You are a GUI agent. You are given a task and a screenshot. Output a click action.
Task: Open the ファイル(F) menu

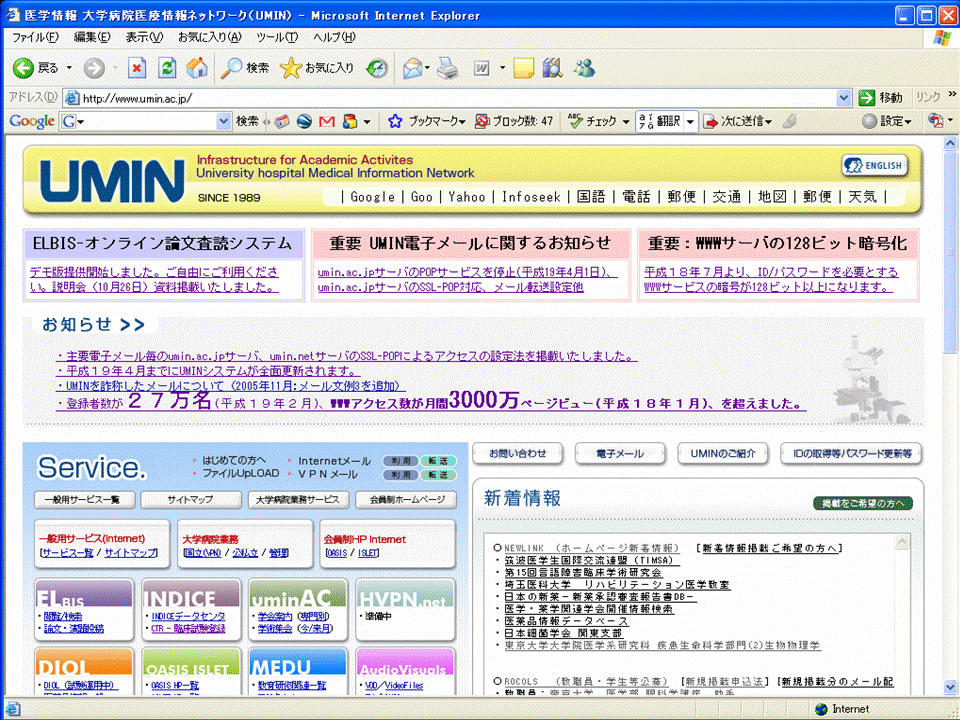pos(34,37)
